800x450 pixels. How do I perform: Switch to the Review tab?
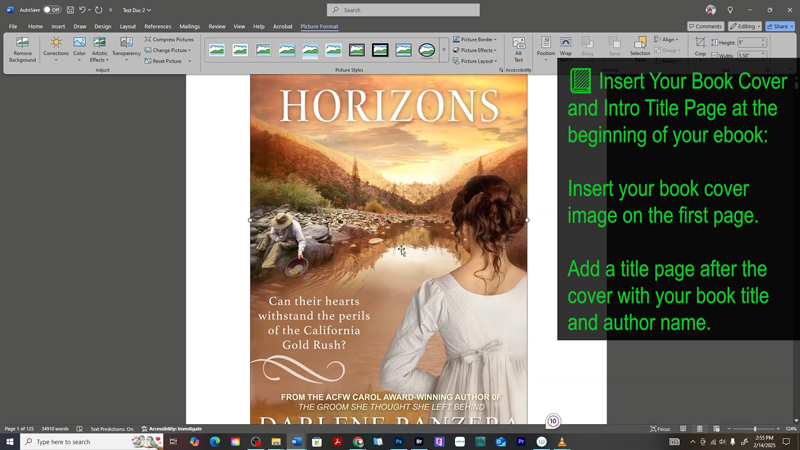217,27
